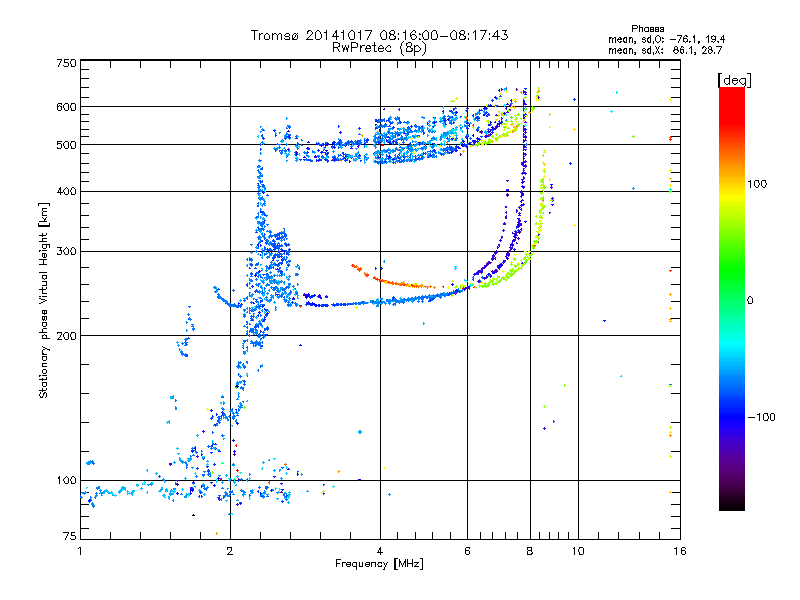
Task: Click the x-axis tick label '2'
Action: tap(230, 551)
